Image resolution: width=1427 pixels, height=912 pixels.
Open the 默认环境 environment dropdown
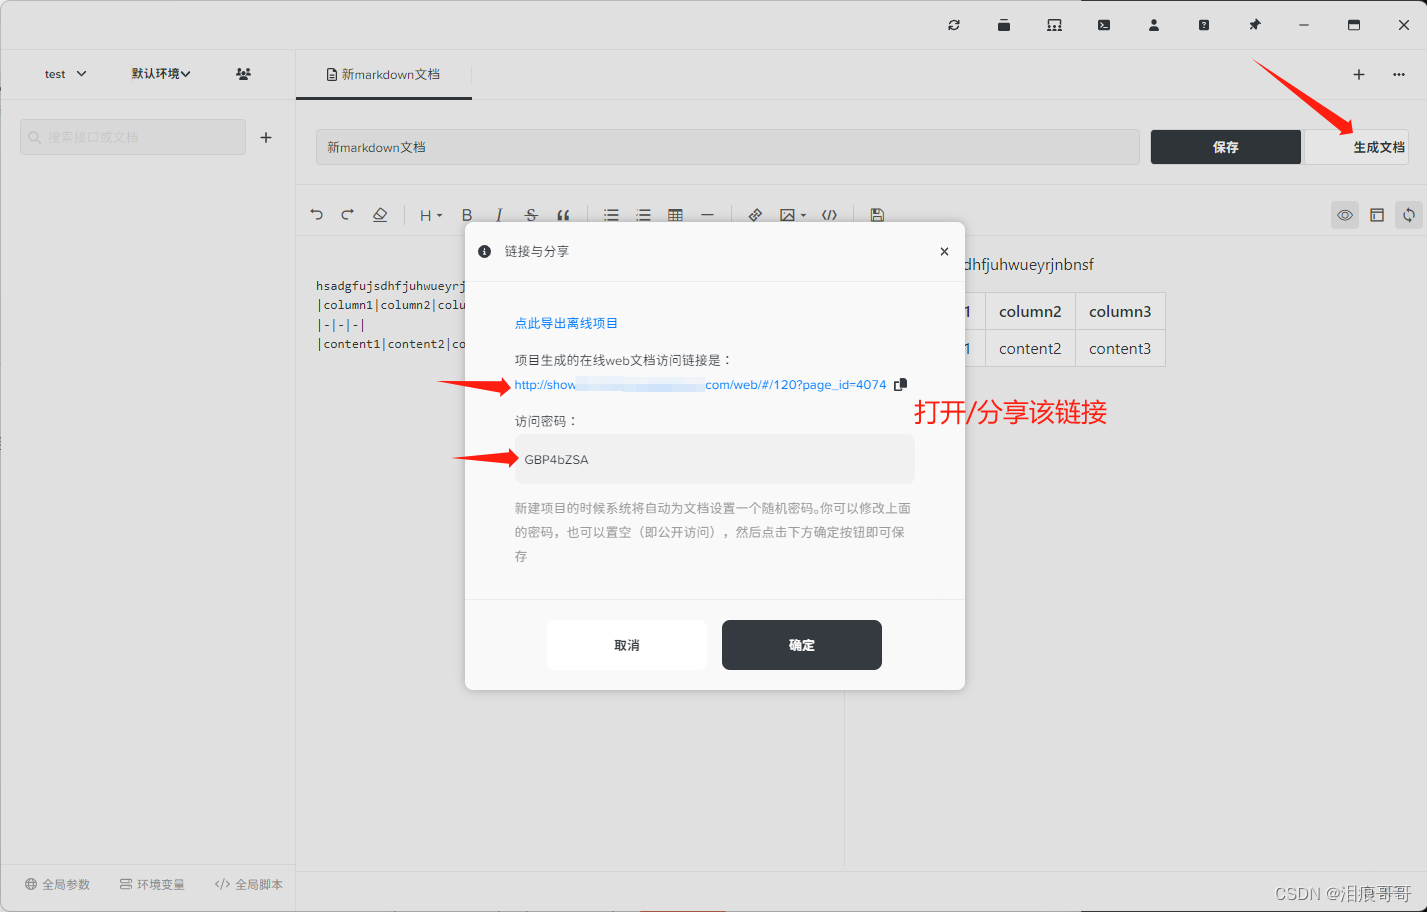pos(160,73)
